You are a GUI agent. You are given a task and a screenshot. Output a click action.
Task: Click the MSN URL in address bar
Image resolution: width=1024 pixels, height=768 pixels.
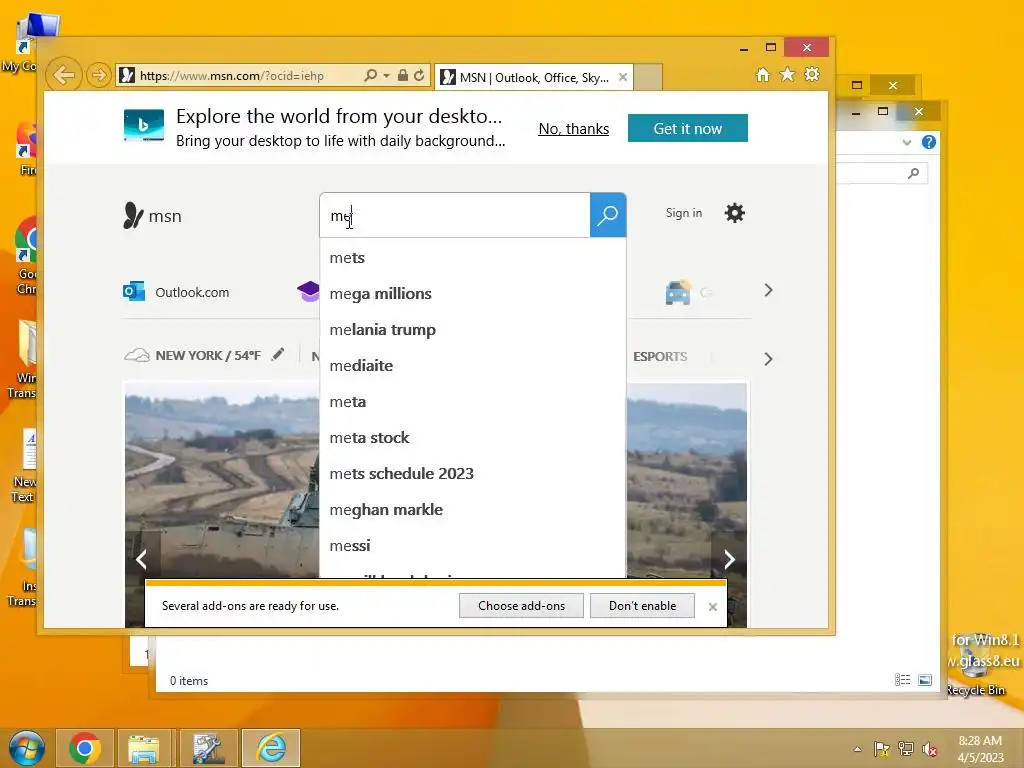(x=232, y=76)
